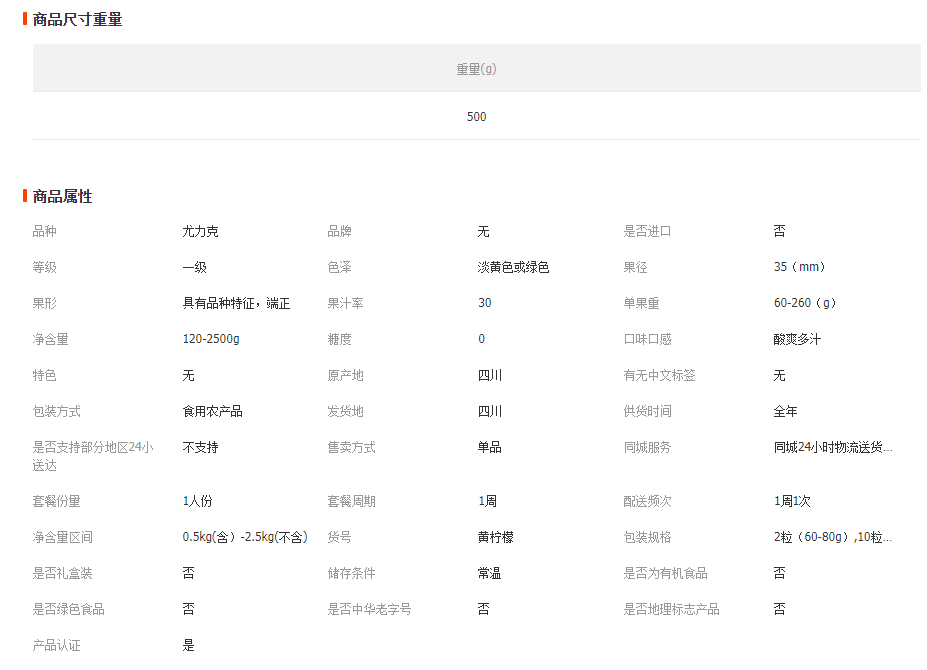Click the 商品尺寸重量 section heading

[77, 19]
